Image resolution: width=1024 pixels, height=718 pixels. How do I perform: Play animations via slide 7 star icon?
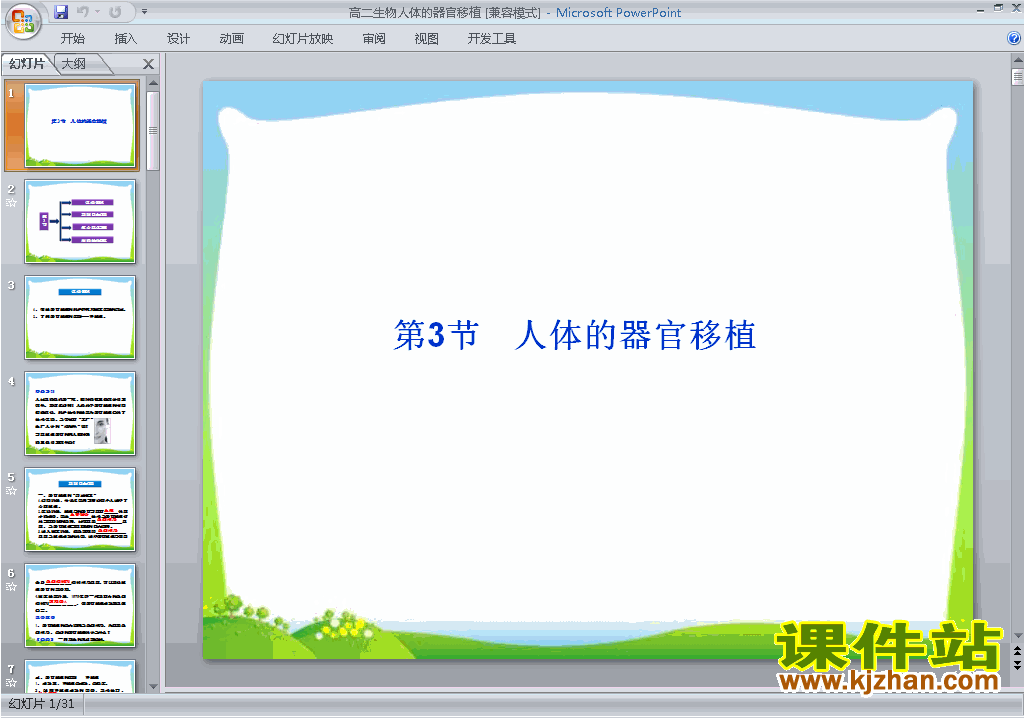click(11, 683)
